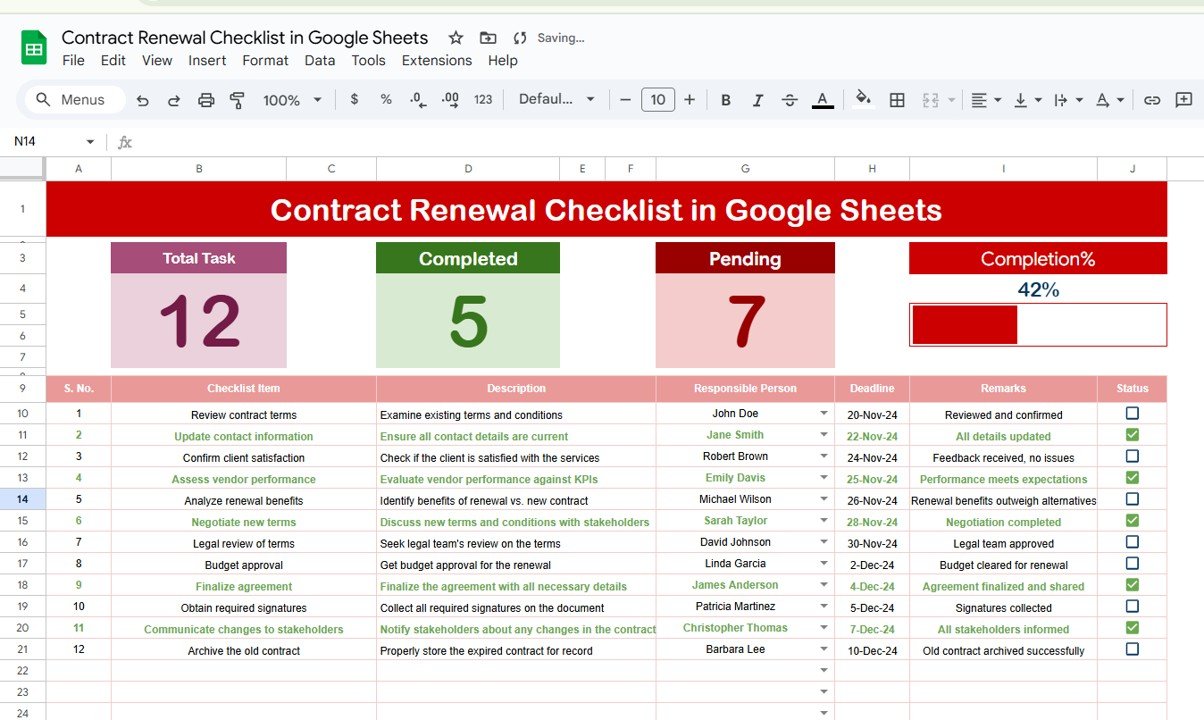This screenshot has height=720, width=1204.
Task: Open the Extensions menu
Action: click(437, 60)
